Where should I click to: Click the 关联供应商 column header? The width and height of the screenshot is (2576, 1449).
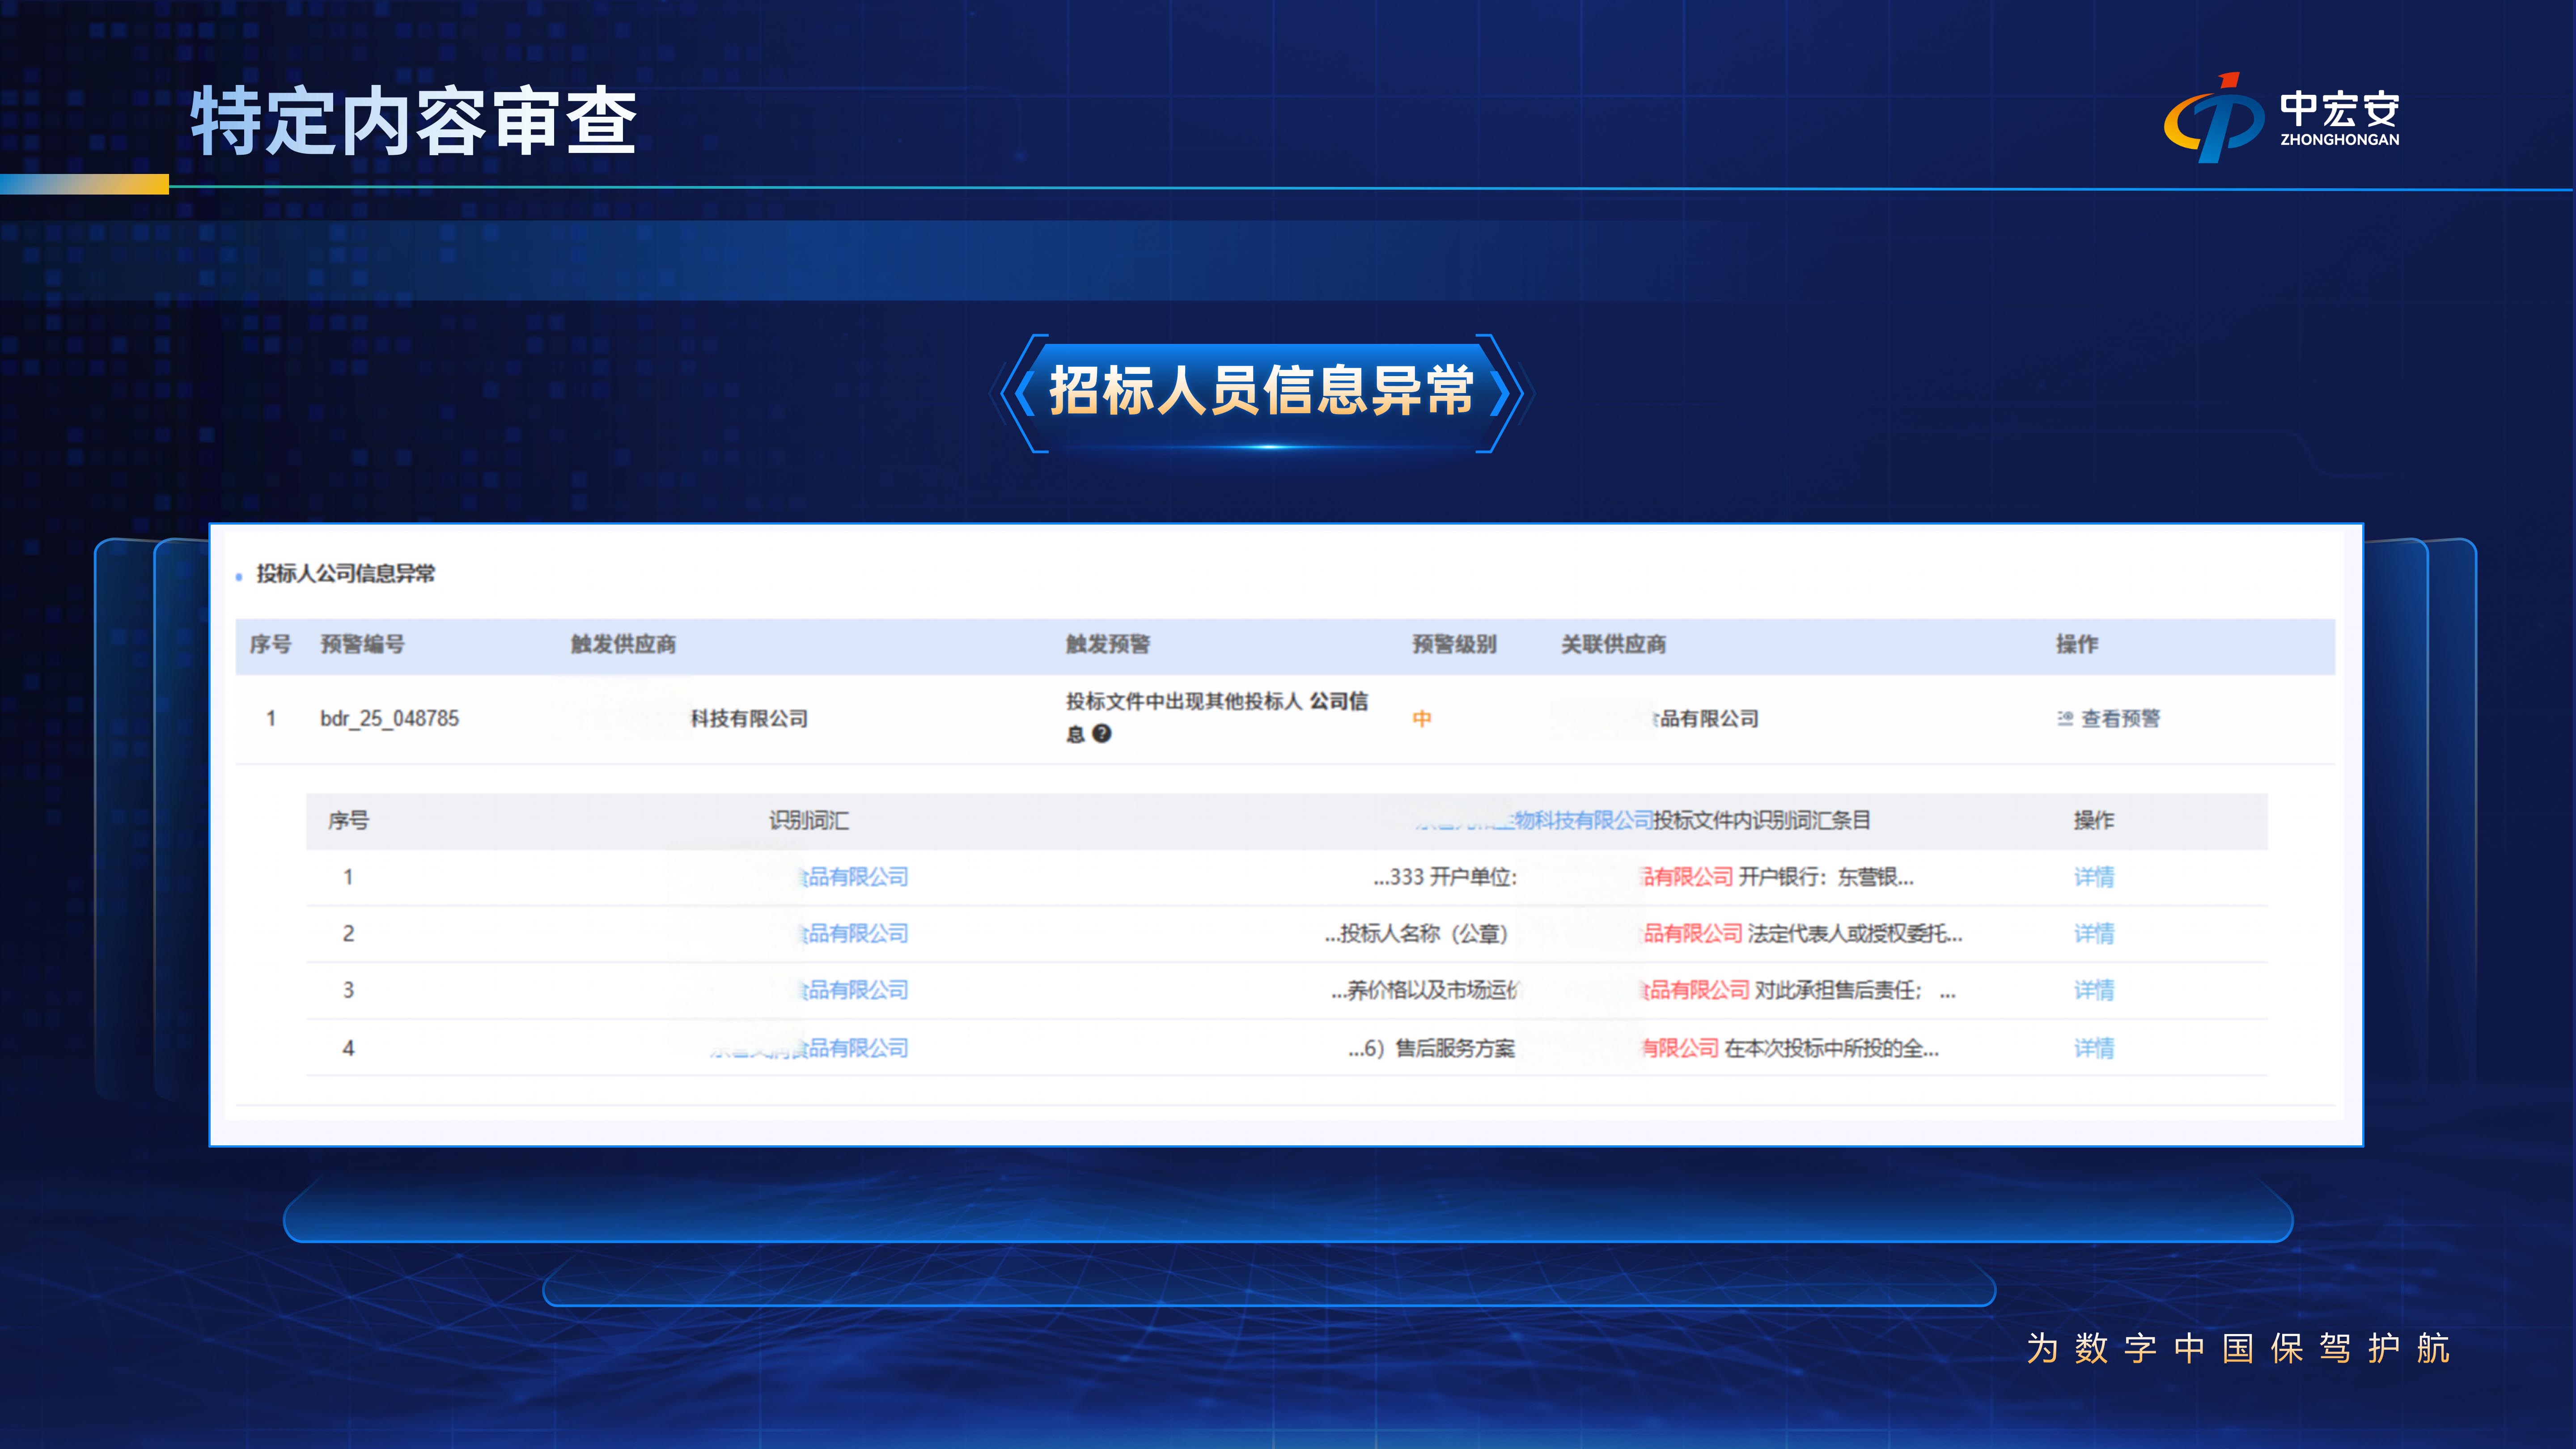pos(1613,644)
